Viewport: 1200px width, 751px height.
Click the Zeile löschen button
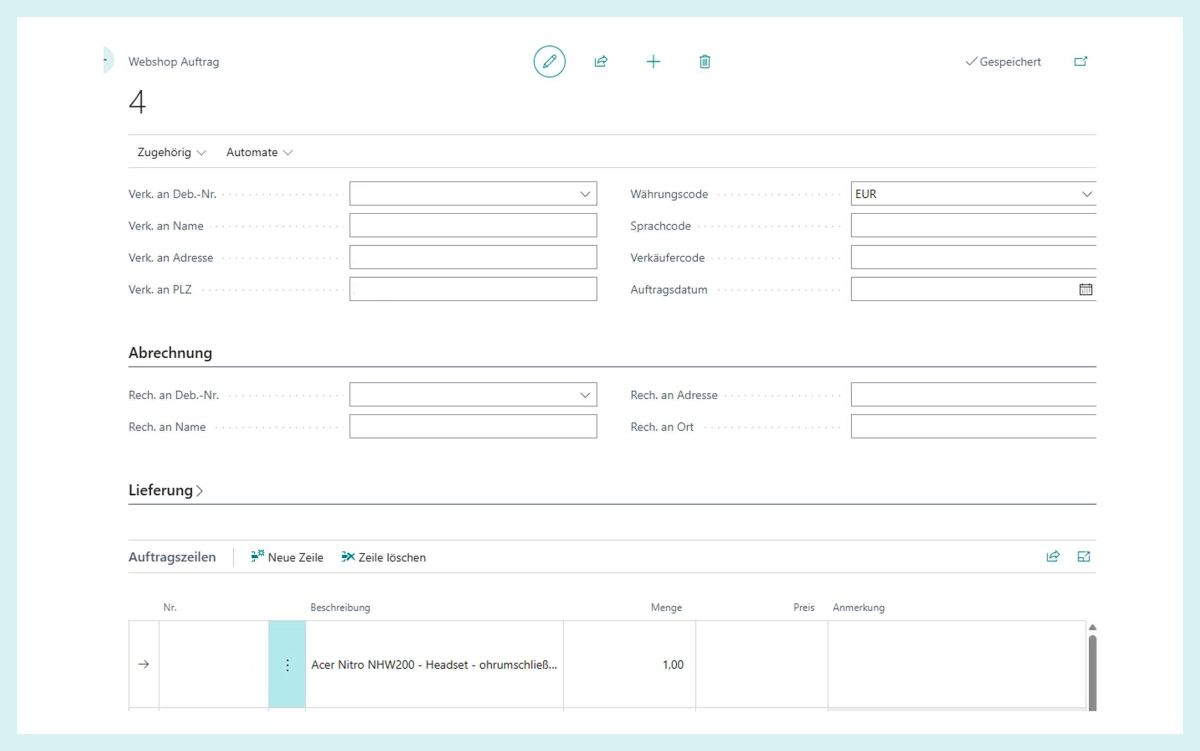coord(384,557)
